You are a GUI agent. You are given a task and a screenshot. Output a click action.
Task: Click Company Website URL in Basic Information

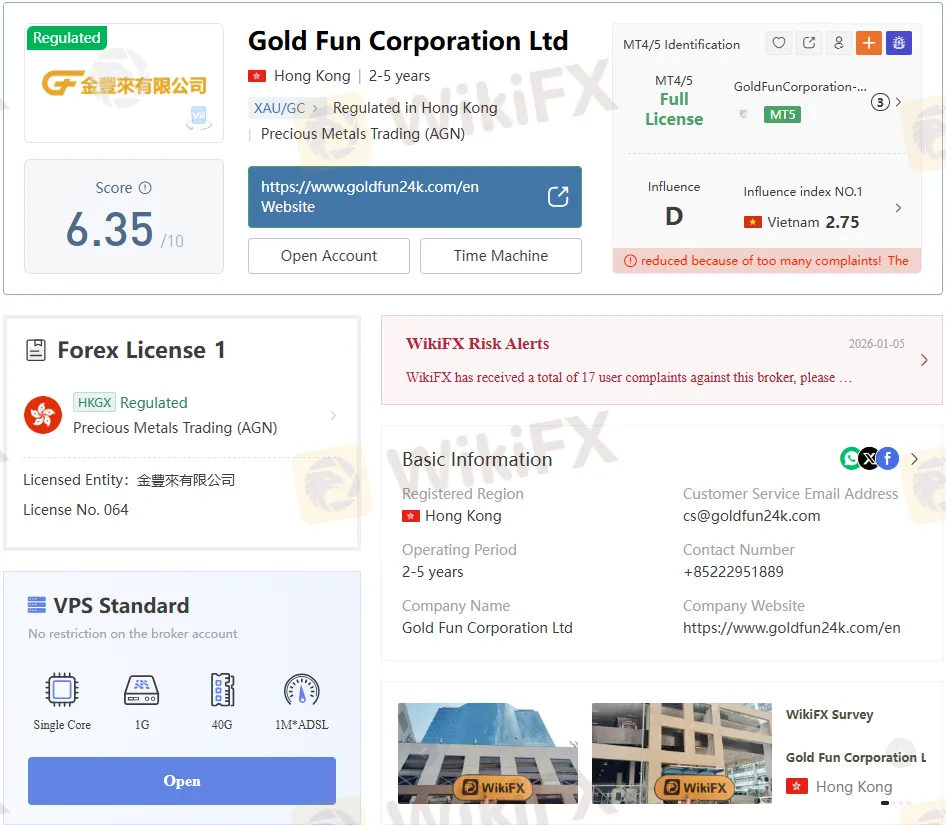791,628
